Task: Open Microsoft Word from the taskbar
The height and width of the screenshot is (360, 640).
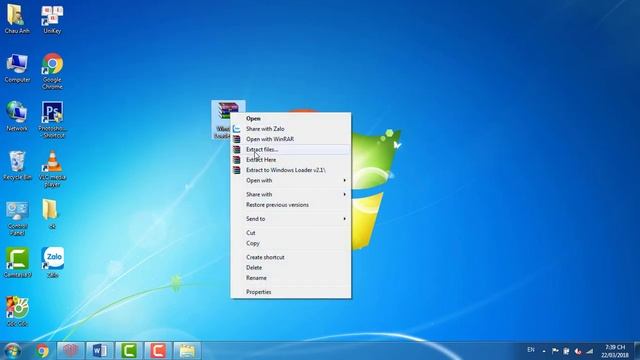Action: [100, 351]
